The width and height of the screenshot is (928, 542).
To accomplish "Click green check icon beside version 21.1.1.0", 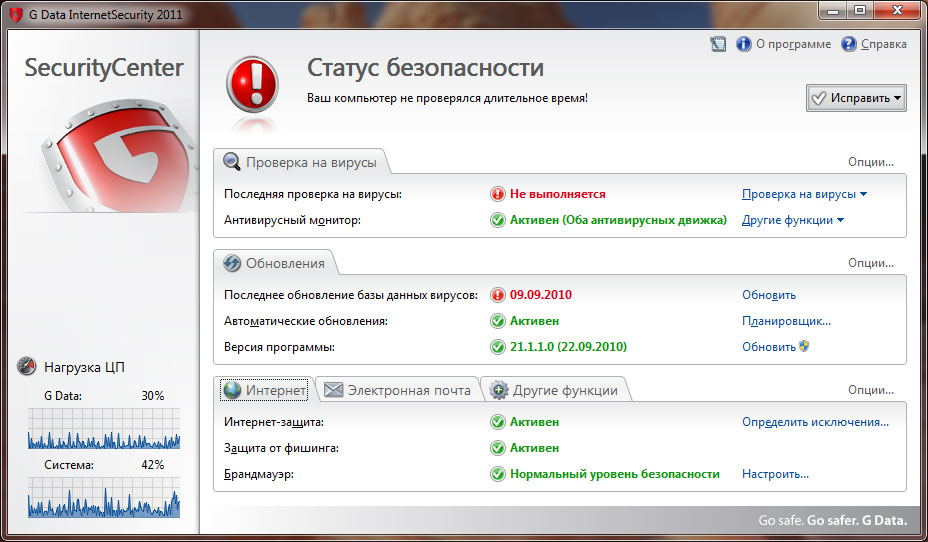I will pyautogui.click(x=498, y=347).
